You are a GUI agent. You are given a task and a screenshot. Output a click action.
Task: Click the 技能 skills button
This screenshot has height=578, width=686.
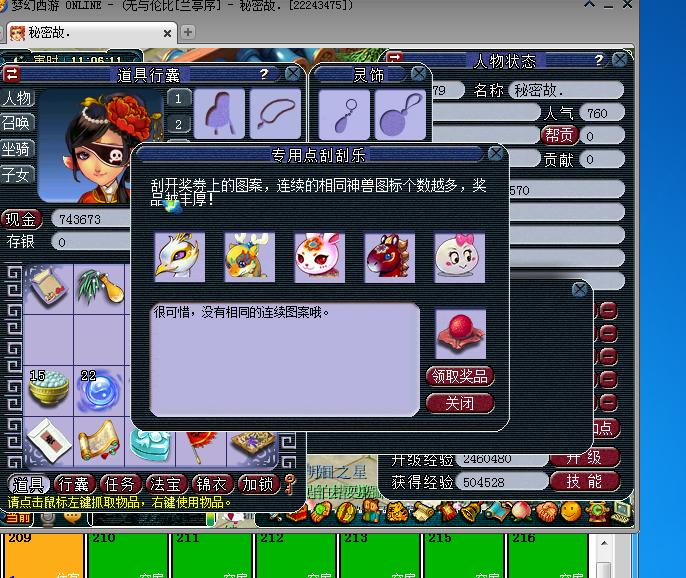click(x=584, y=481)
